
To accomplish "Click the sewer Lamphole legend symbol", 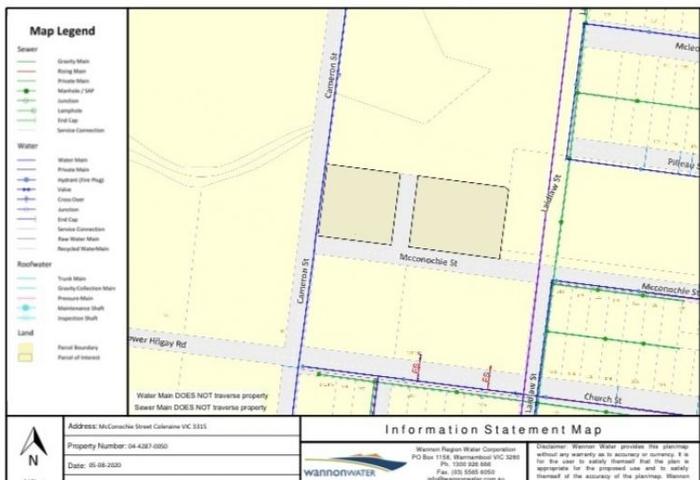I will 26,111.
